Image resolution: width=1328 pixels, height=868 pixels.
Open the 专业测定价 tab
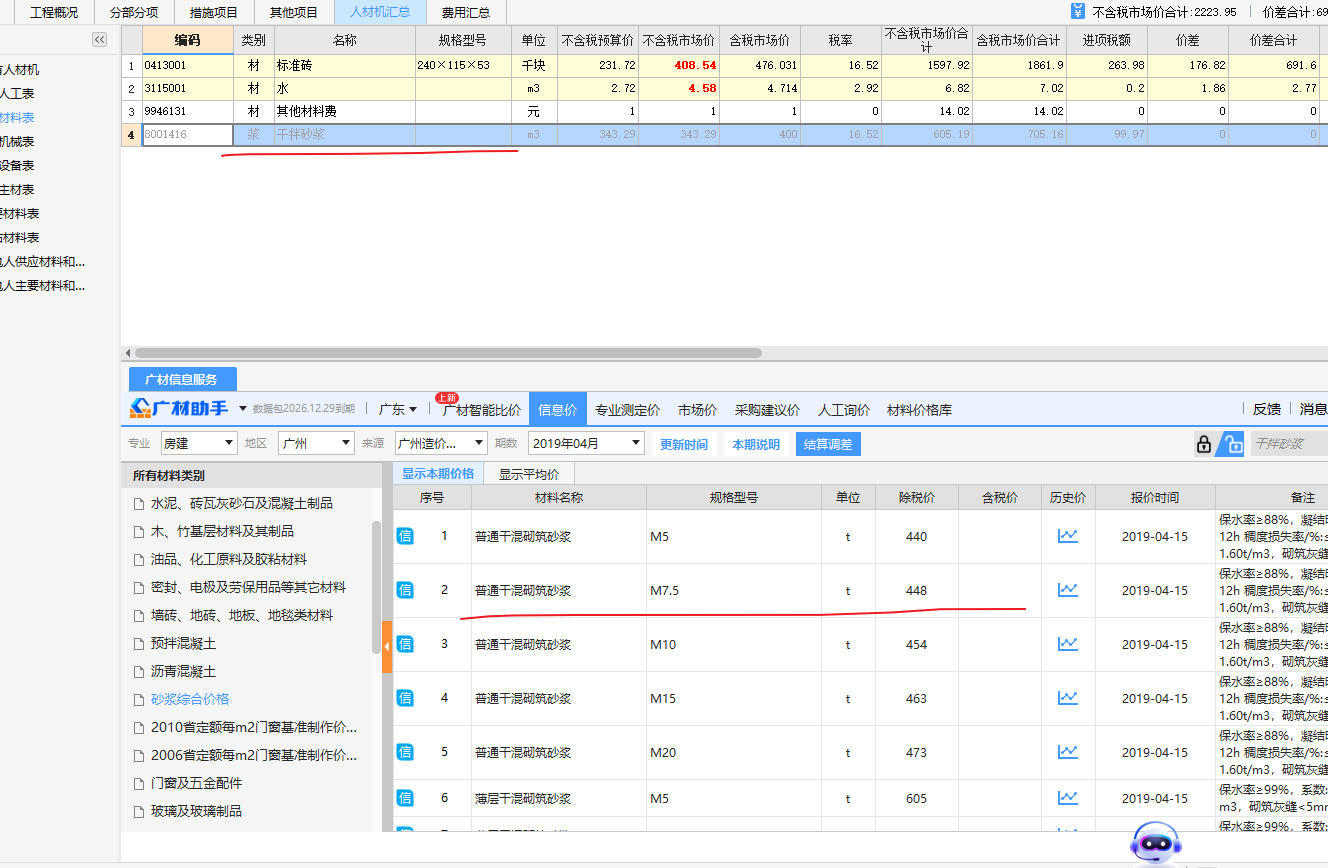click(x=627, y=410)
